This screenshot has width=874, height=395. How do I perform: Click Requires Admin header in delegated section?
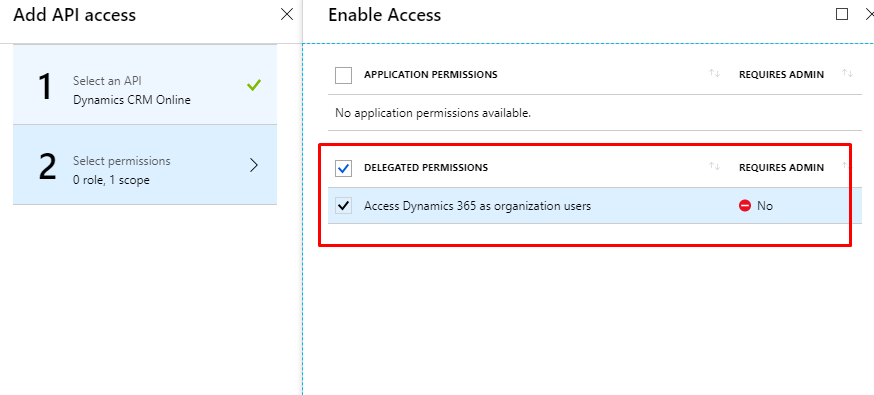[781, 168]
